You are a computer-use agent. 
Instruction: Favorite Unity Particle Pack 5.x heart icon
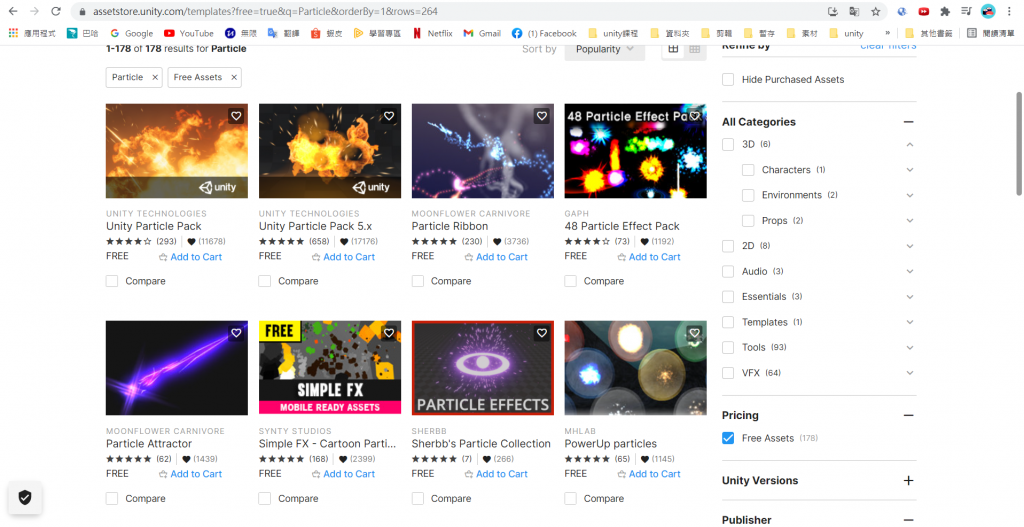click(389, 116)
